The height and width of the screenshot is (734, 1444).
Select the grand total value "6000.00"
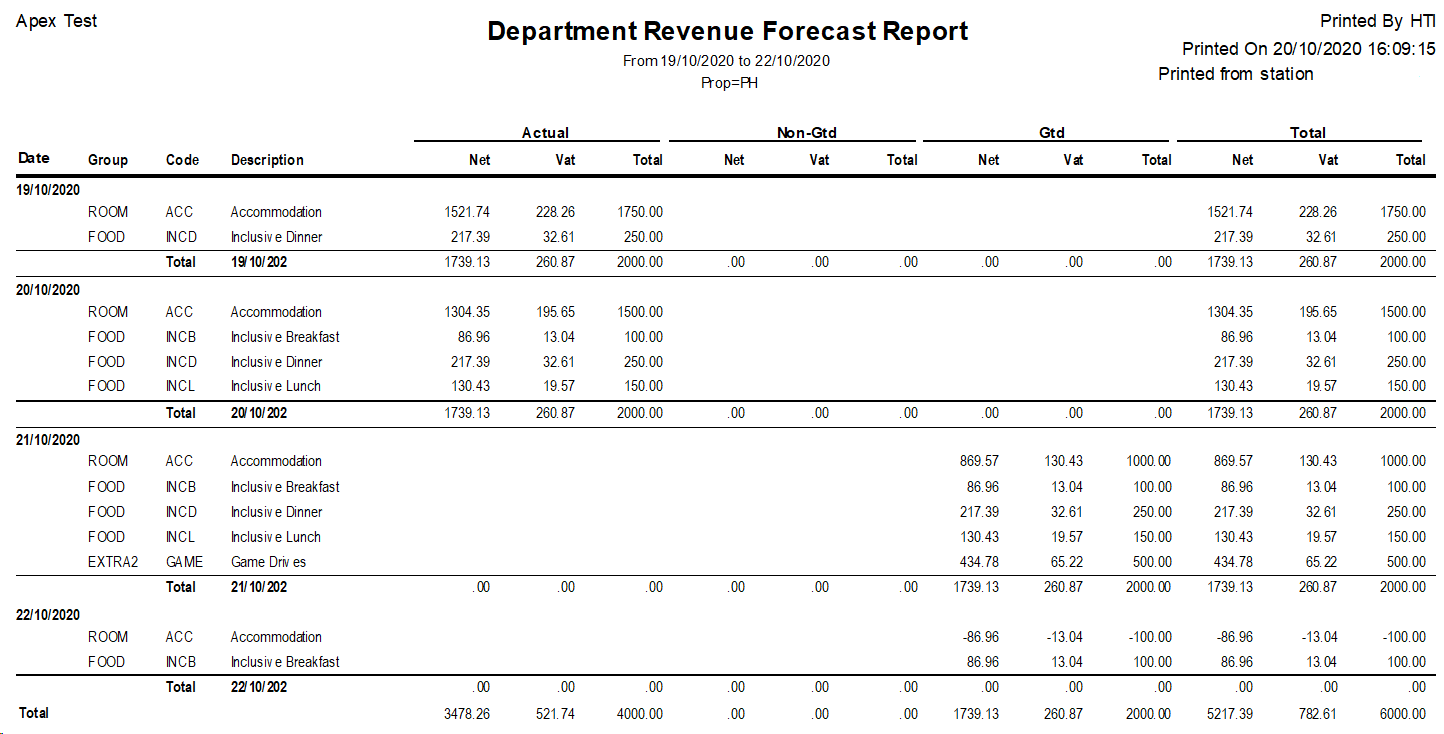click(x=1403, y=714)
